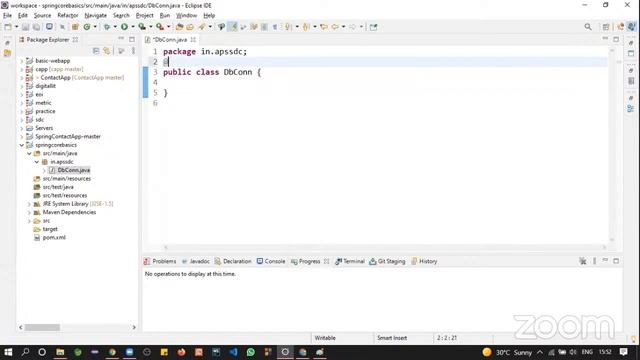Screen dimensions: 640x360
Task: Click the New file toolbar icon
Action: coord(8,27)
